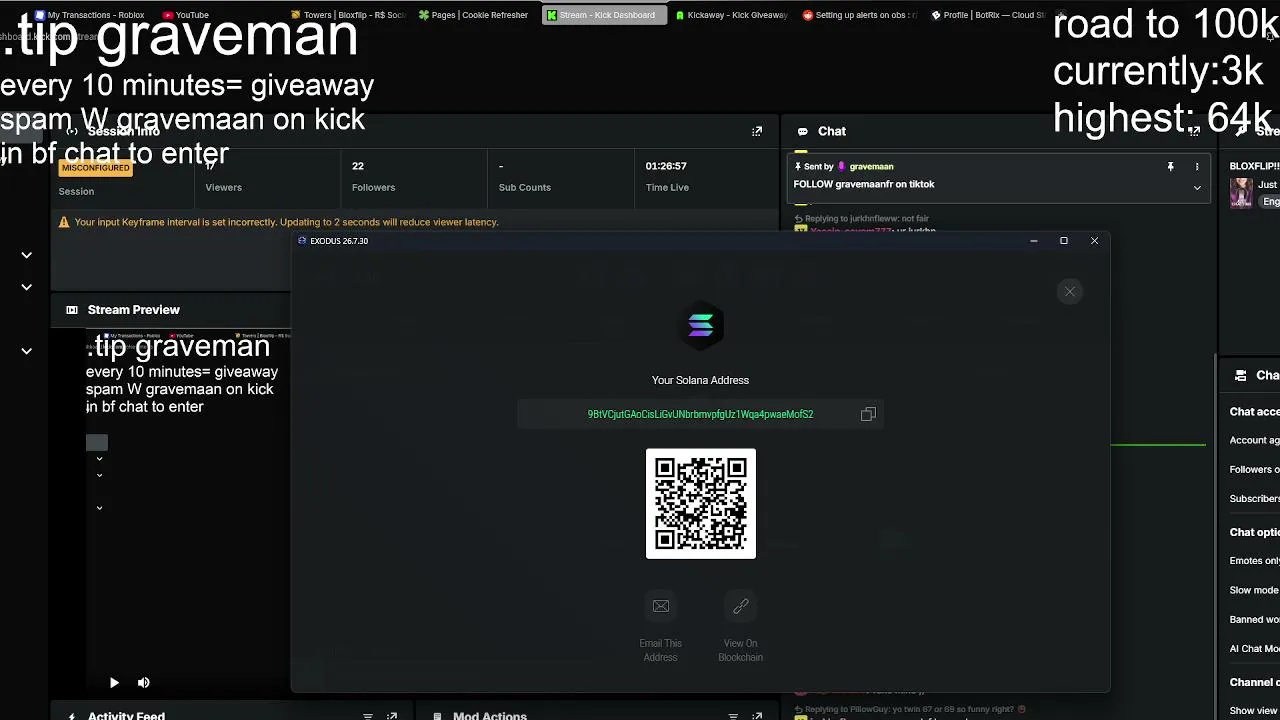Image resolution: width=1280 pixels, height=720 pixels.
Task: Click the Stream Preview panel title
Action: coord(134,310)
